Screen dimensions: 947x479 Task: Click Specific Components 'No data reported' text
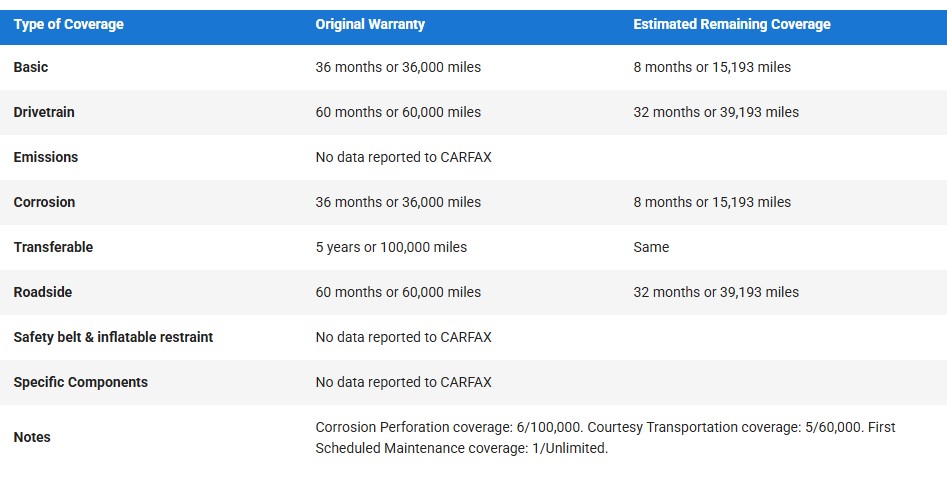tap(403, 382)
